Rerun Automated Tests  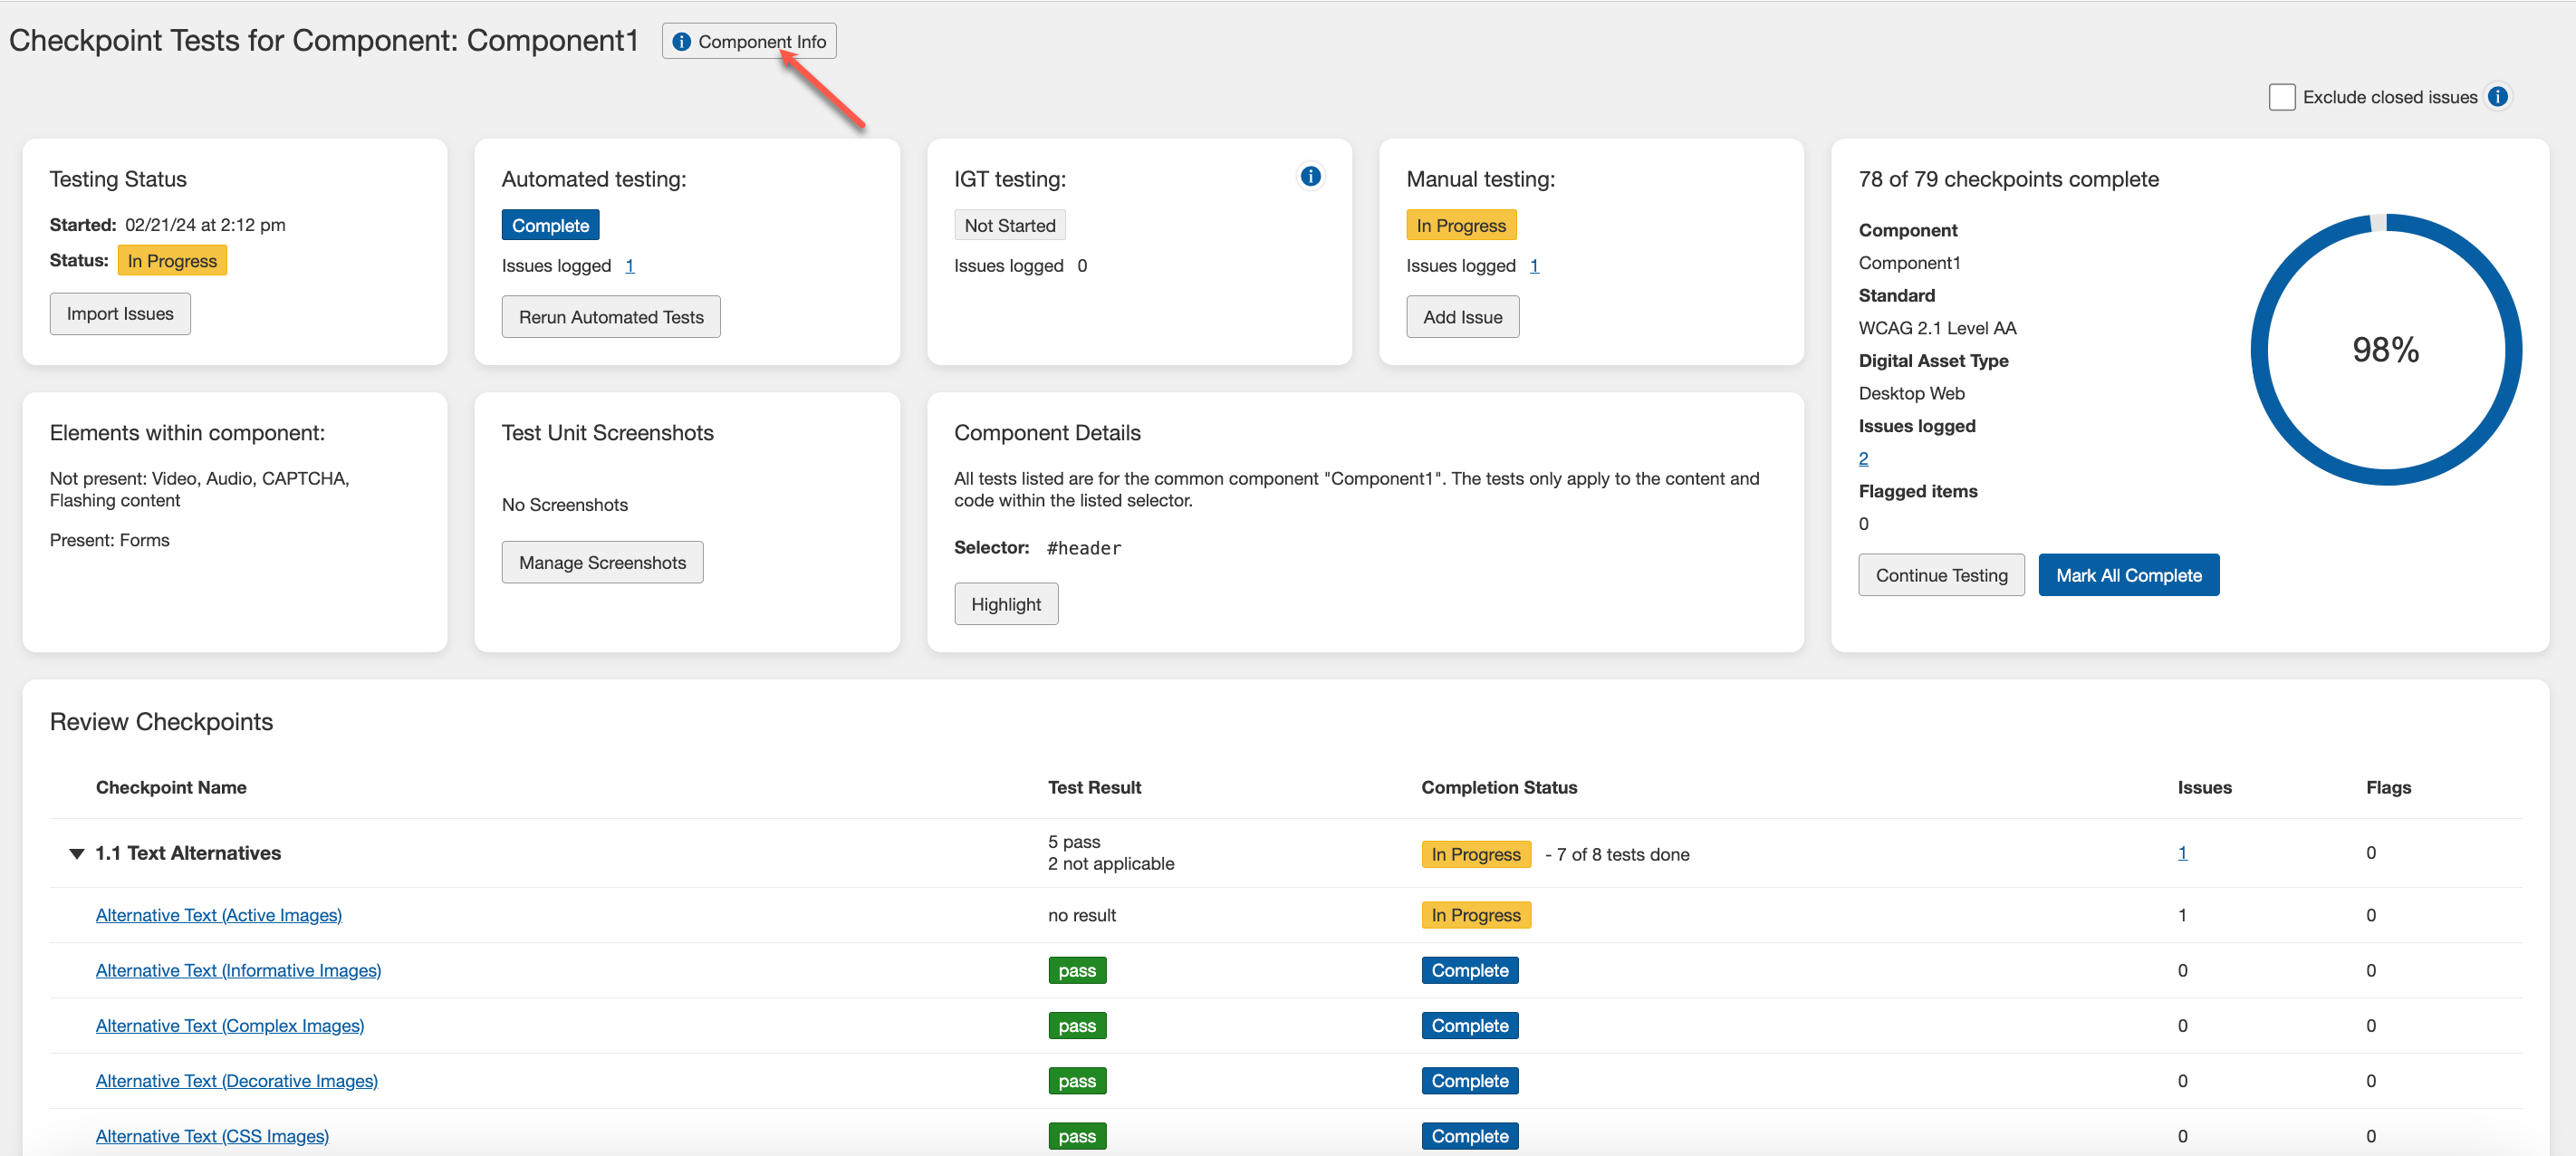point(610,317)
